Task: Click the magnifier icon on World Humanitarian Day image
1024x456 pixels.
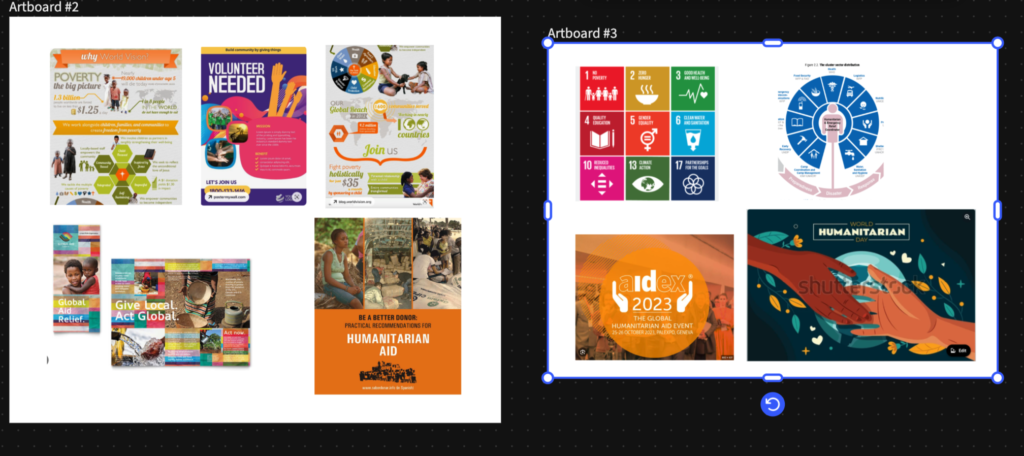Action: (967, 217)
